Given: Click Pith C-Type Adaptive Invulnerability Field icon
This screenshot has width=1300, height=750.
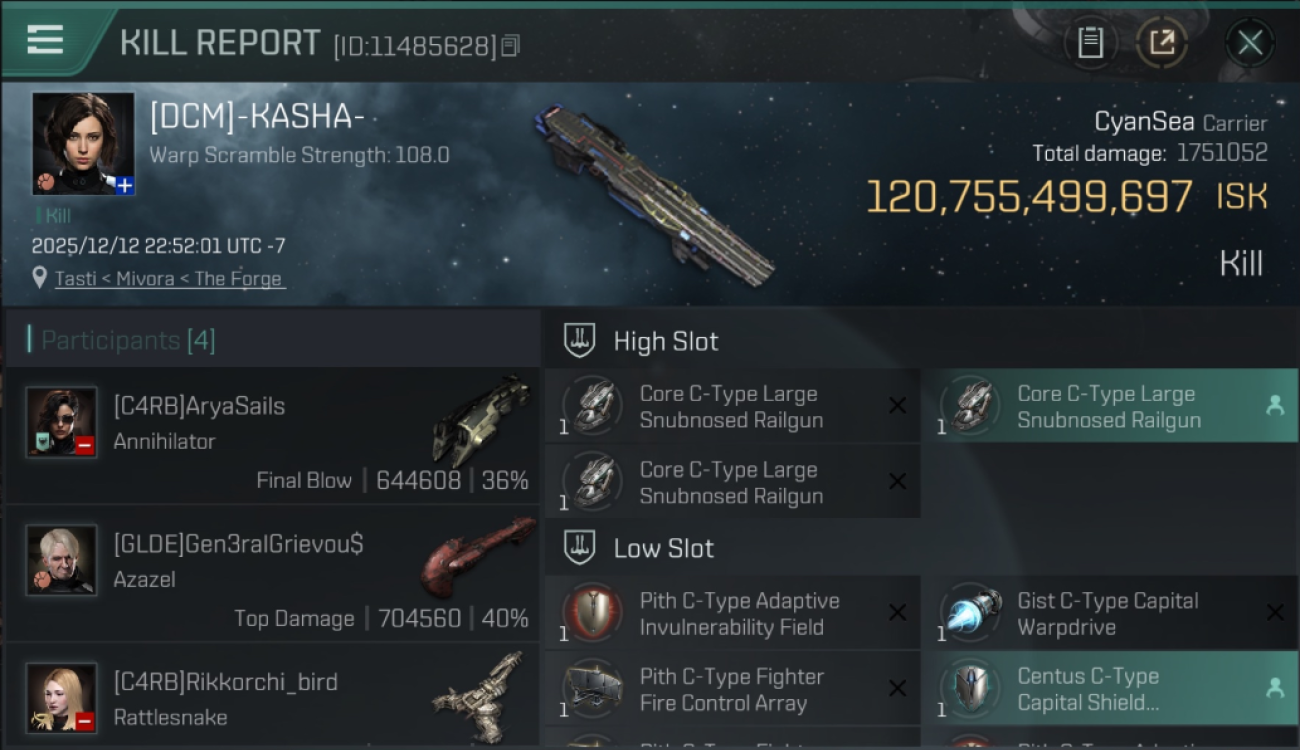Looking at the screenshot, I should coord(592,613).
